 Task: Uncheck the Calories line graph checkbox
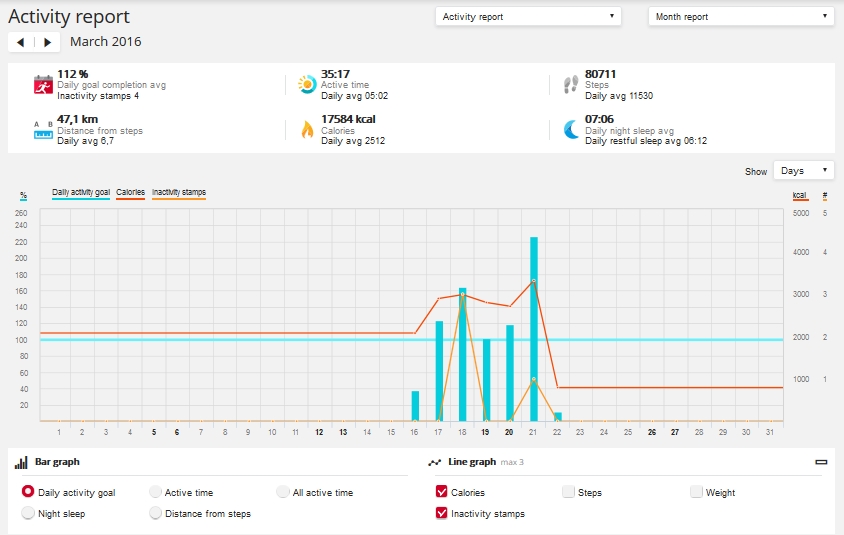442,492
